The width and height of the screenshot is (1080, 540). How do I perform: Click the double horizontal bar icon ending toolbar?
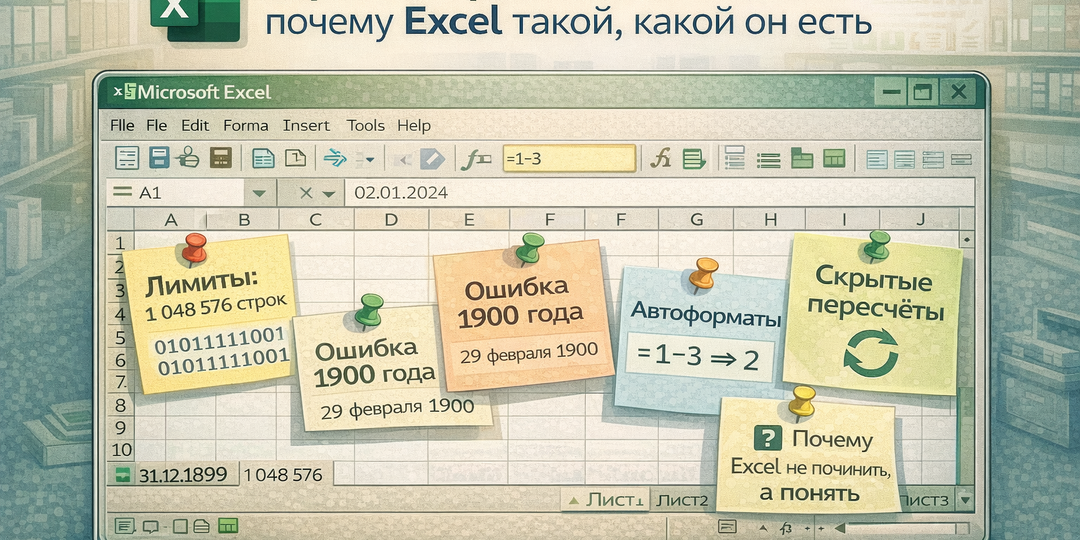click(x=960, y=159)
